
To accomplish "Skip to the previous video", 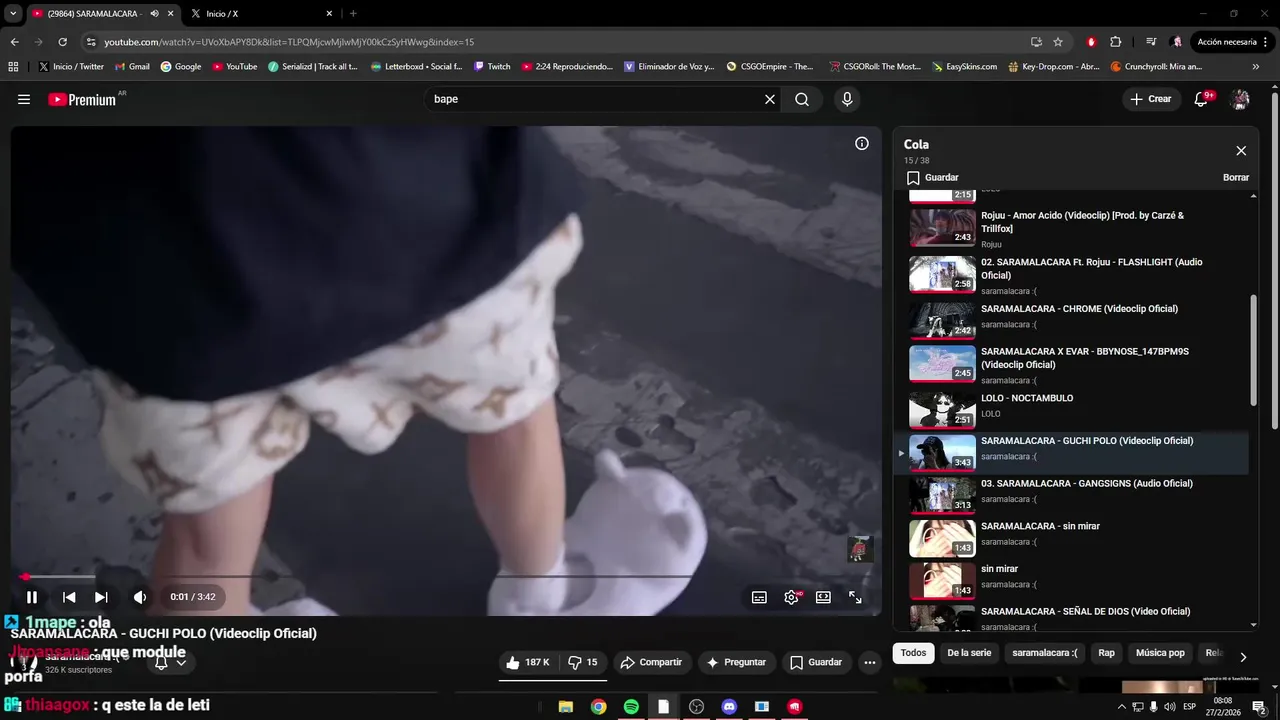I will (x=69, y=597).
